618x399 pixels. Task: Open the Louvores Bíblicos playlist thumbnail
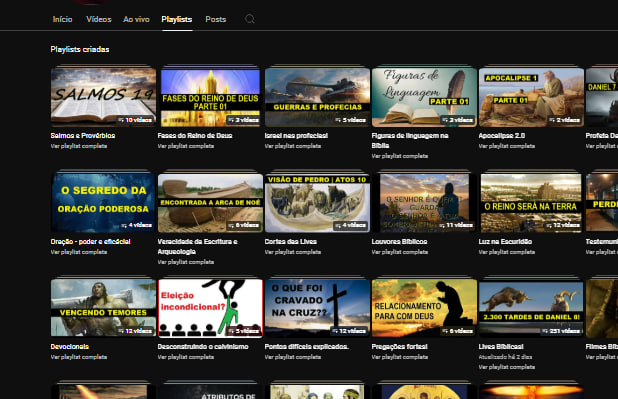(424, 203)
